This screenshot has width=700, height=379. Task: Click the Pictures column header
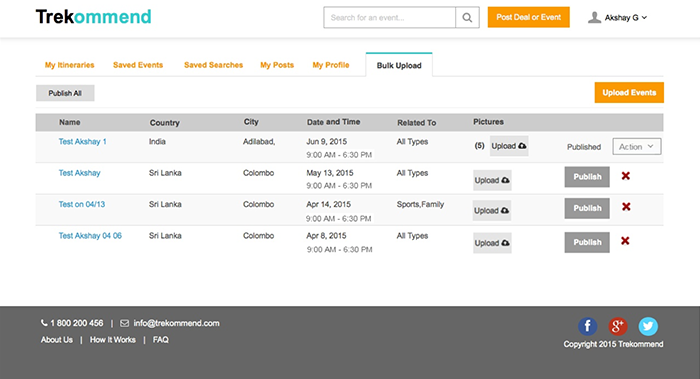click(x=488, y=122)
